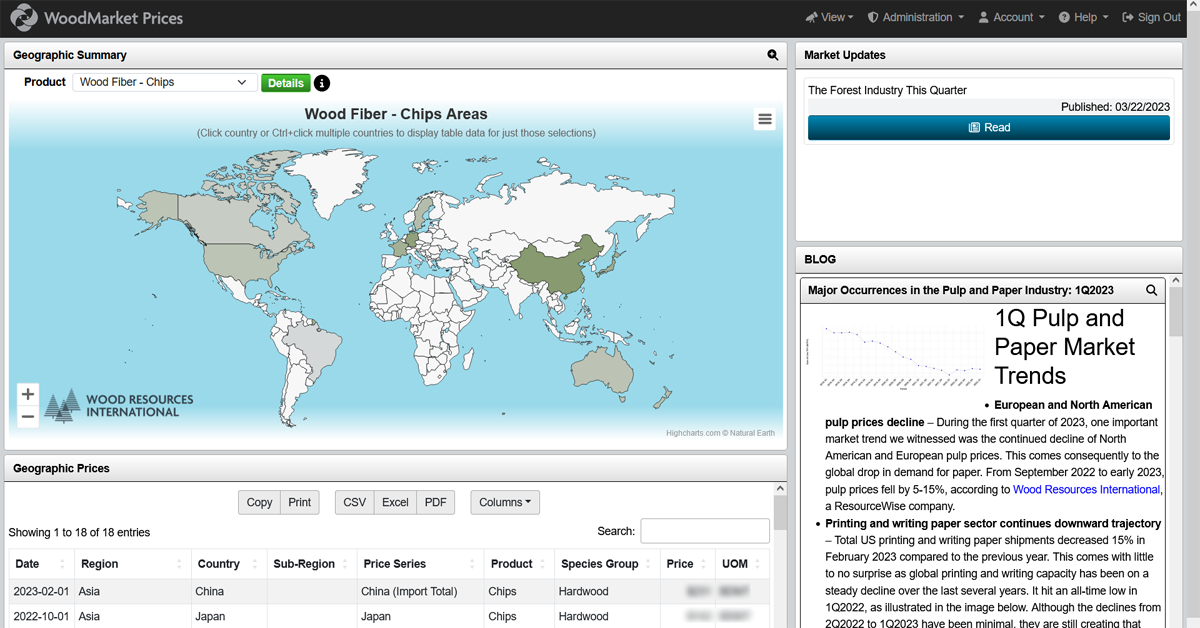The image size is (1200, 628).
Task: Export table as PDF
Action: (435, 502)
